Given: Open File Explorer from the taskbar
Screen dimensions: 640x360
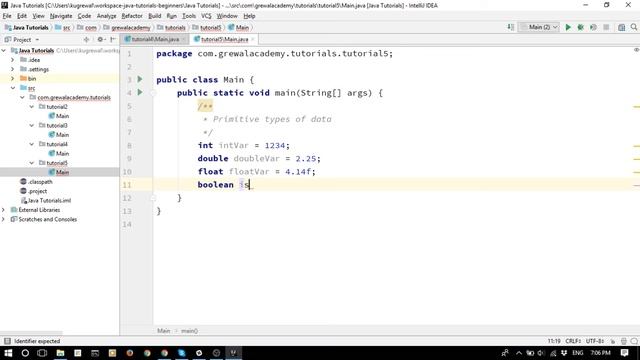Looking at the screenshot, I should [x=60, y=353].
